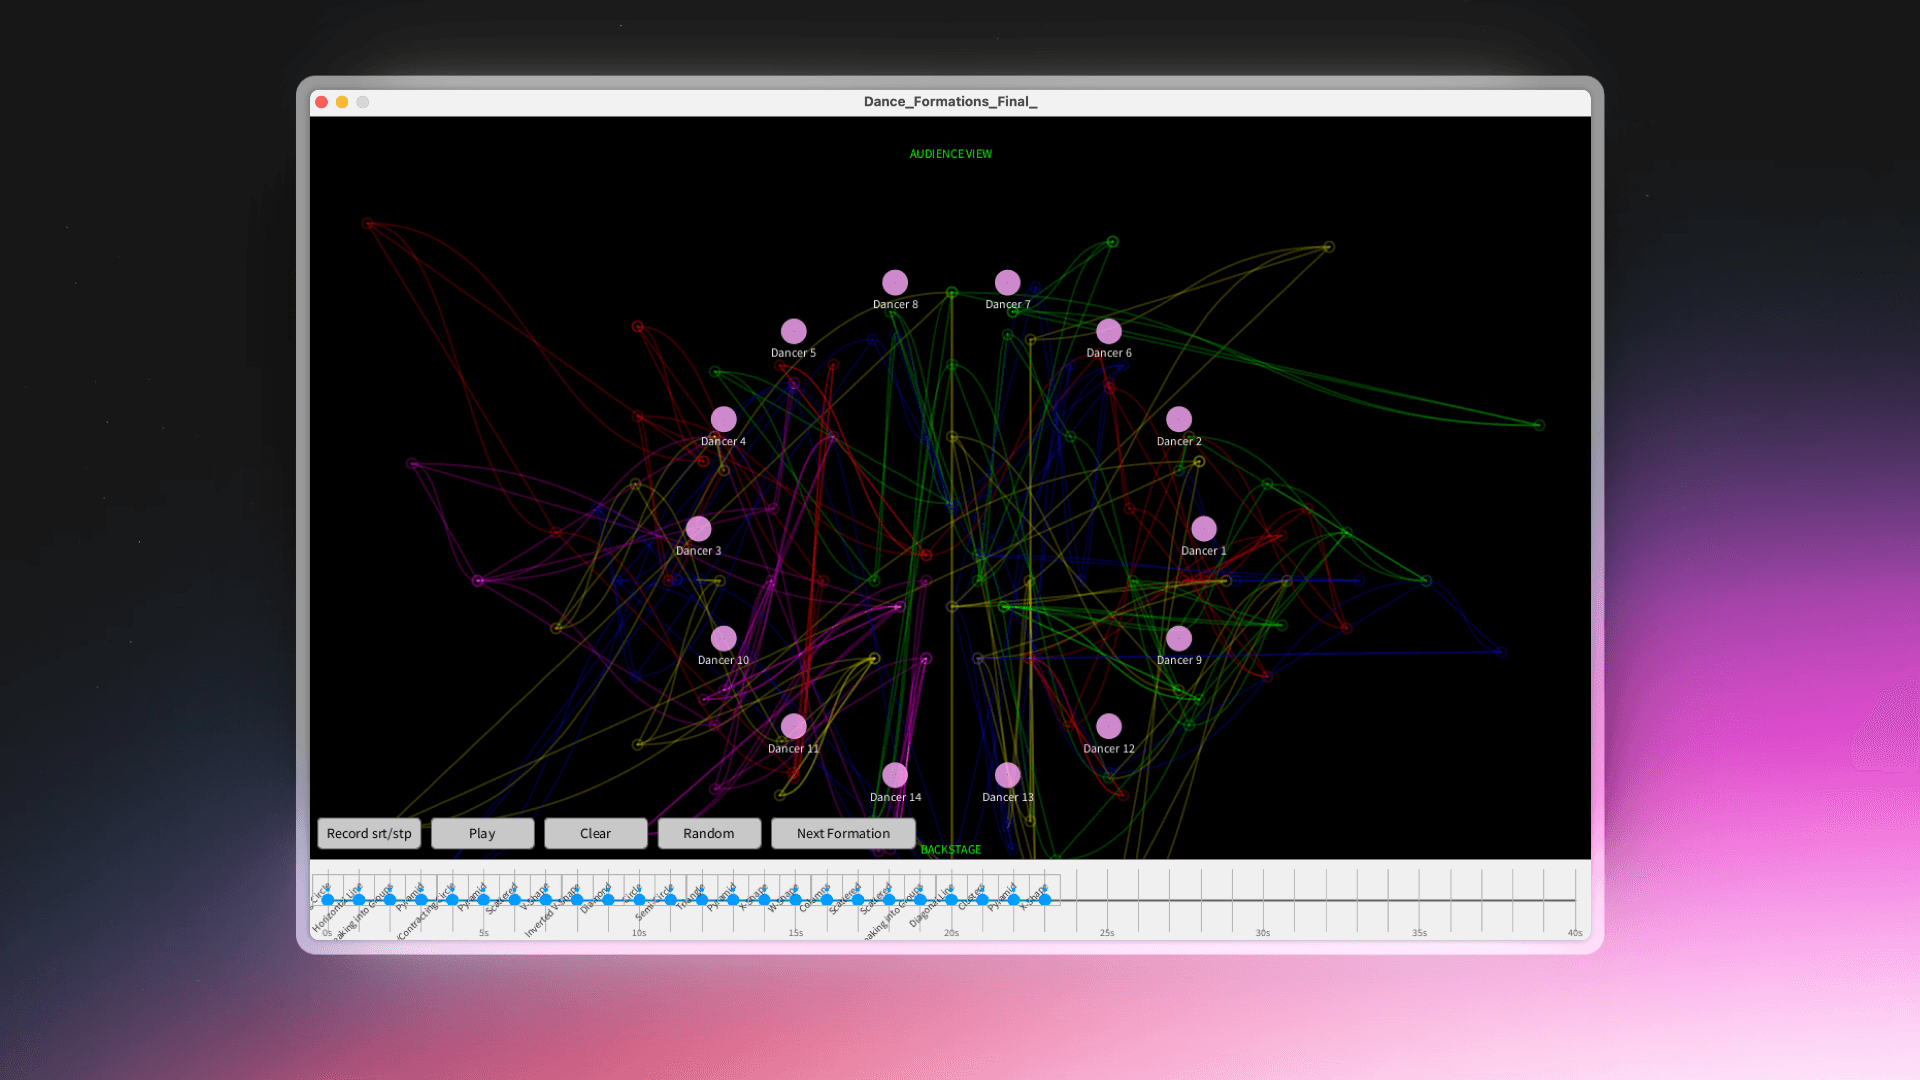Select the Dancer 7 node
The image size is (1920, 1080).
click(x=1007, y=283)
